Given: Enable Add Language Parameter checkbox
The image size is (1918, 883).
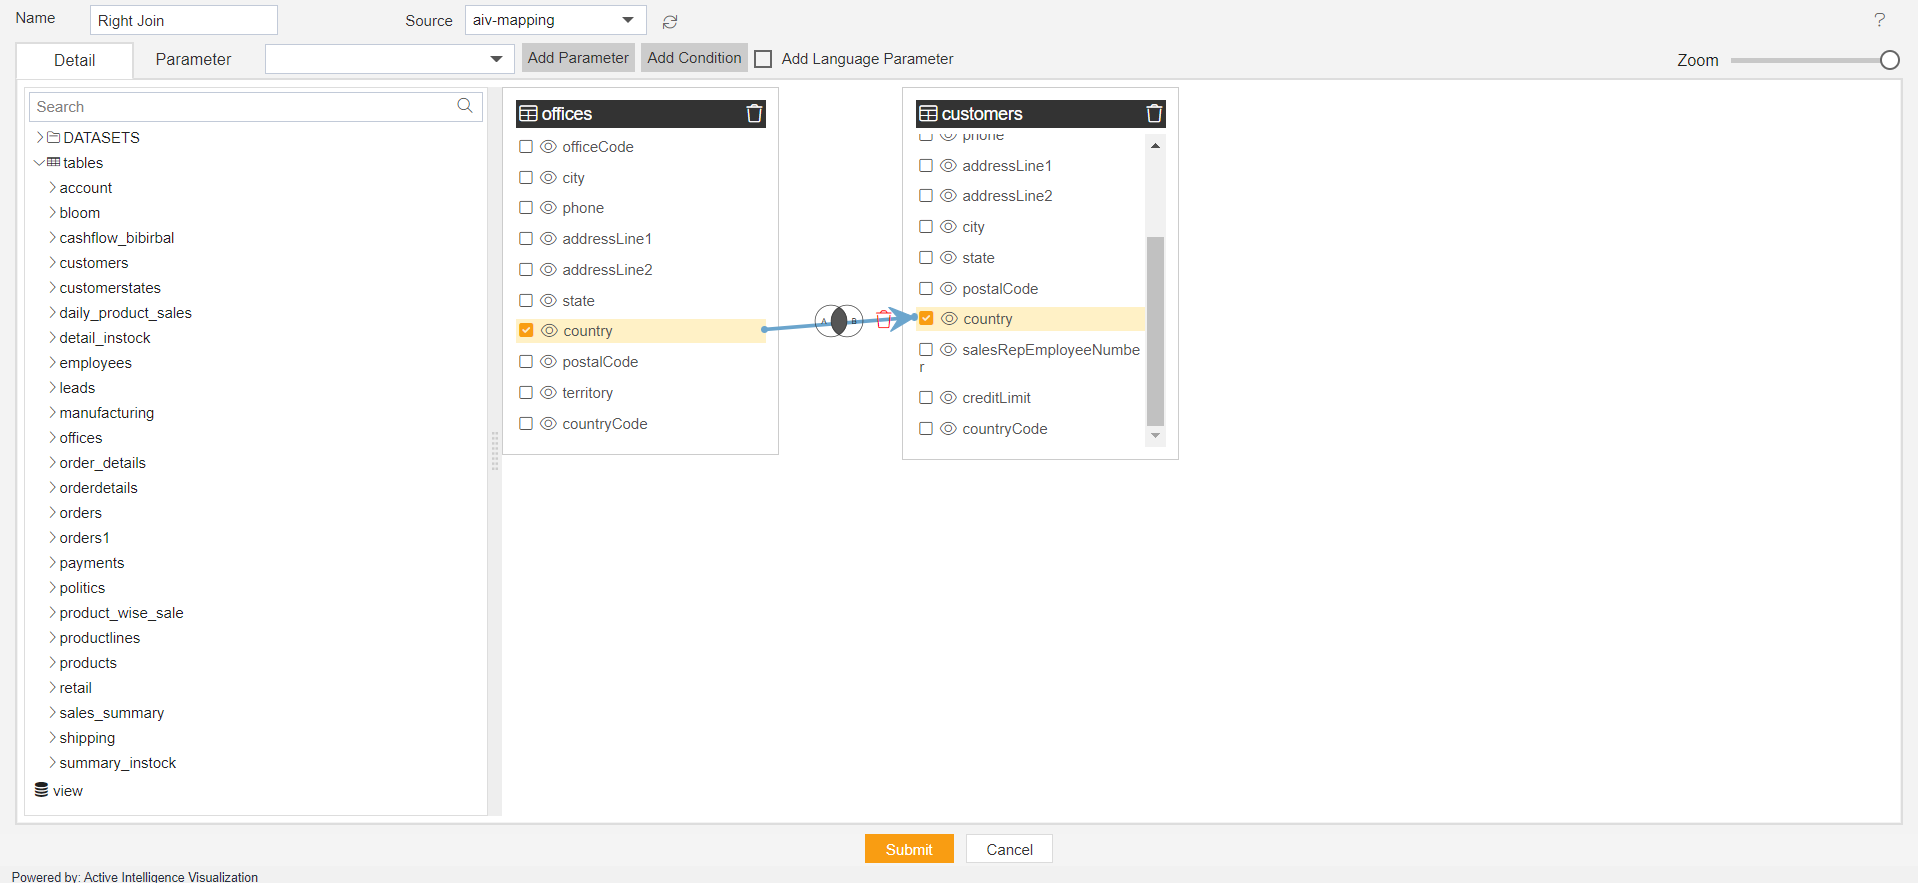Looking at the screenshot, I should 763,59.
